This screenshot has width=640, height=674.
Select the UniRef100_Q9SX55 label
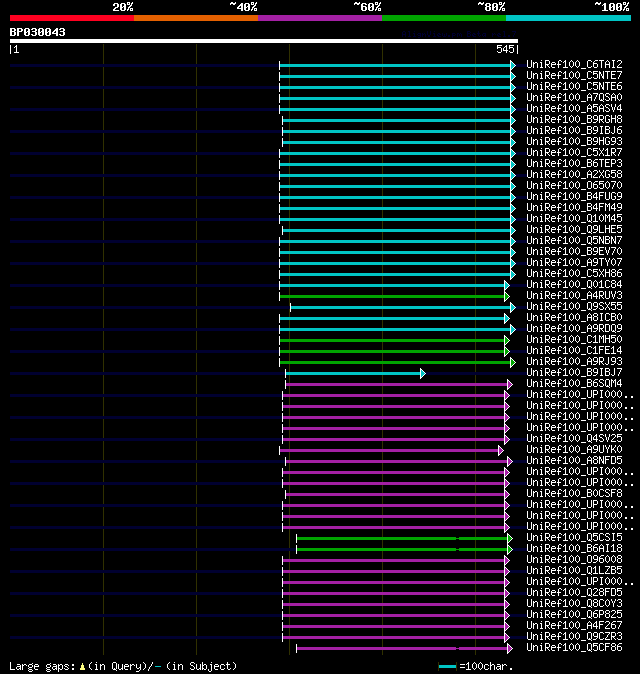click(x=574, y=306)
